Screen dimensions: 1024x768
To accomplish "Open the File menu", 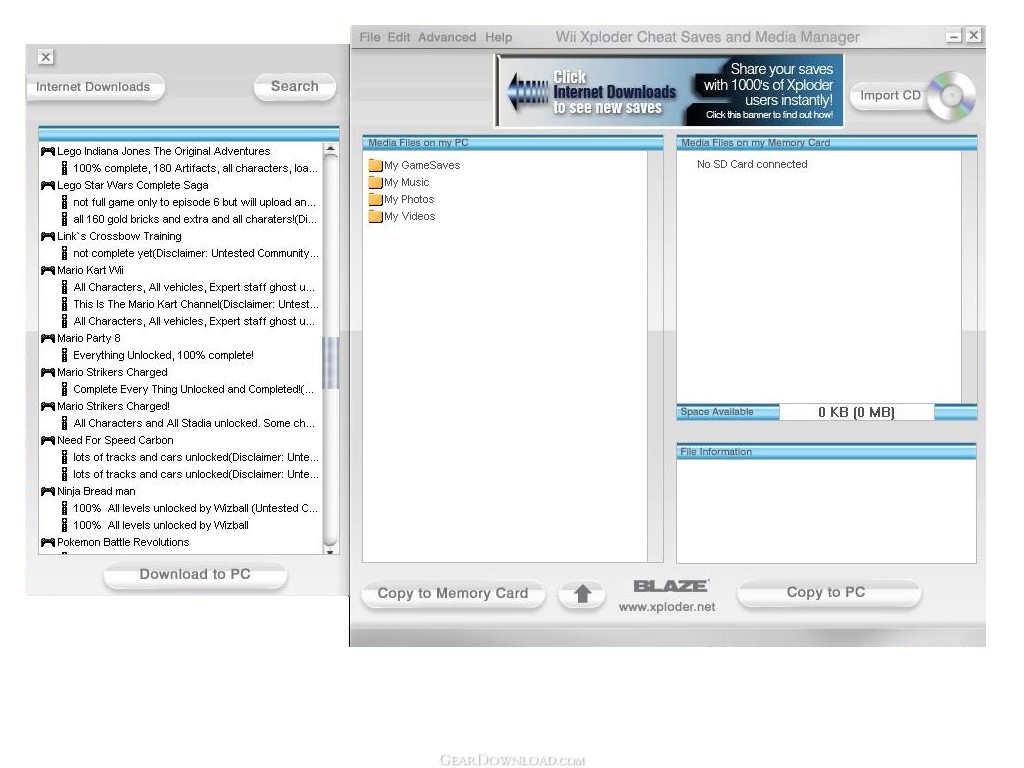I will pyautogui.click(x=370, y=37).
